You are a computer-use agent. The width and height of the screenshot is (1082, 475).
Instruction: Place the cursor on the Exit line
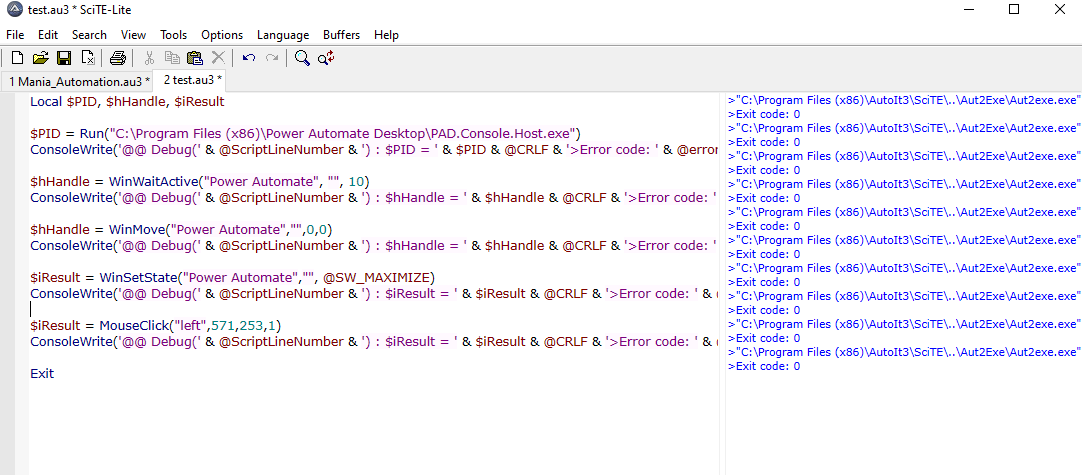pyautogui.click(x=42, y=374)
